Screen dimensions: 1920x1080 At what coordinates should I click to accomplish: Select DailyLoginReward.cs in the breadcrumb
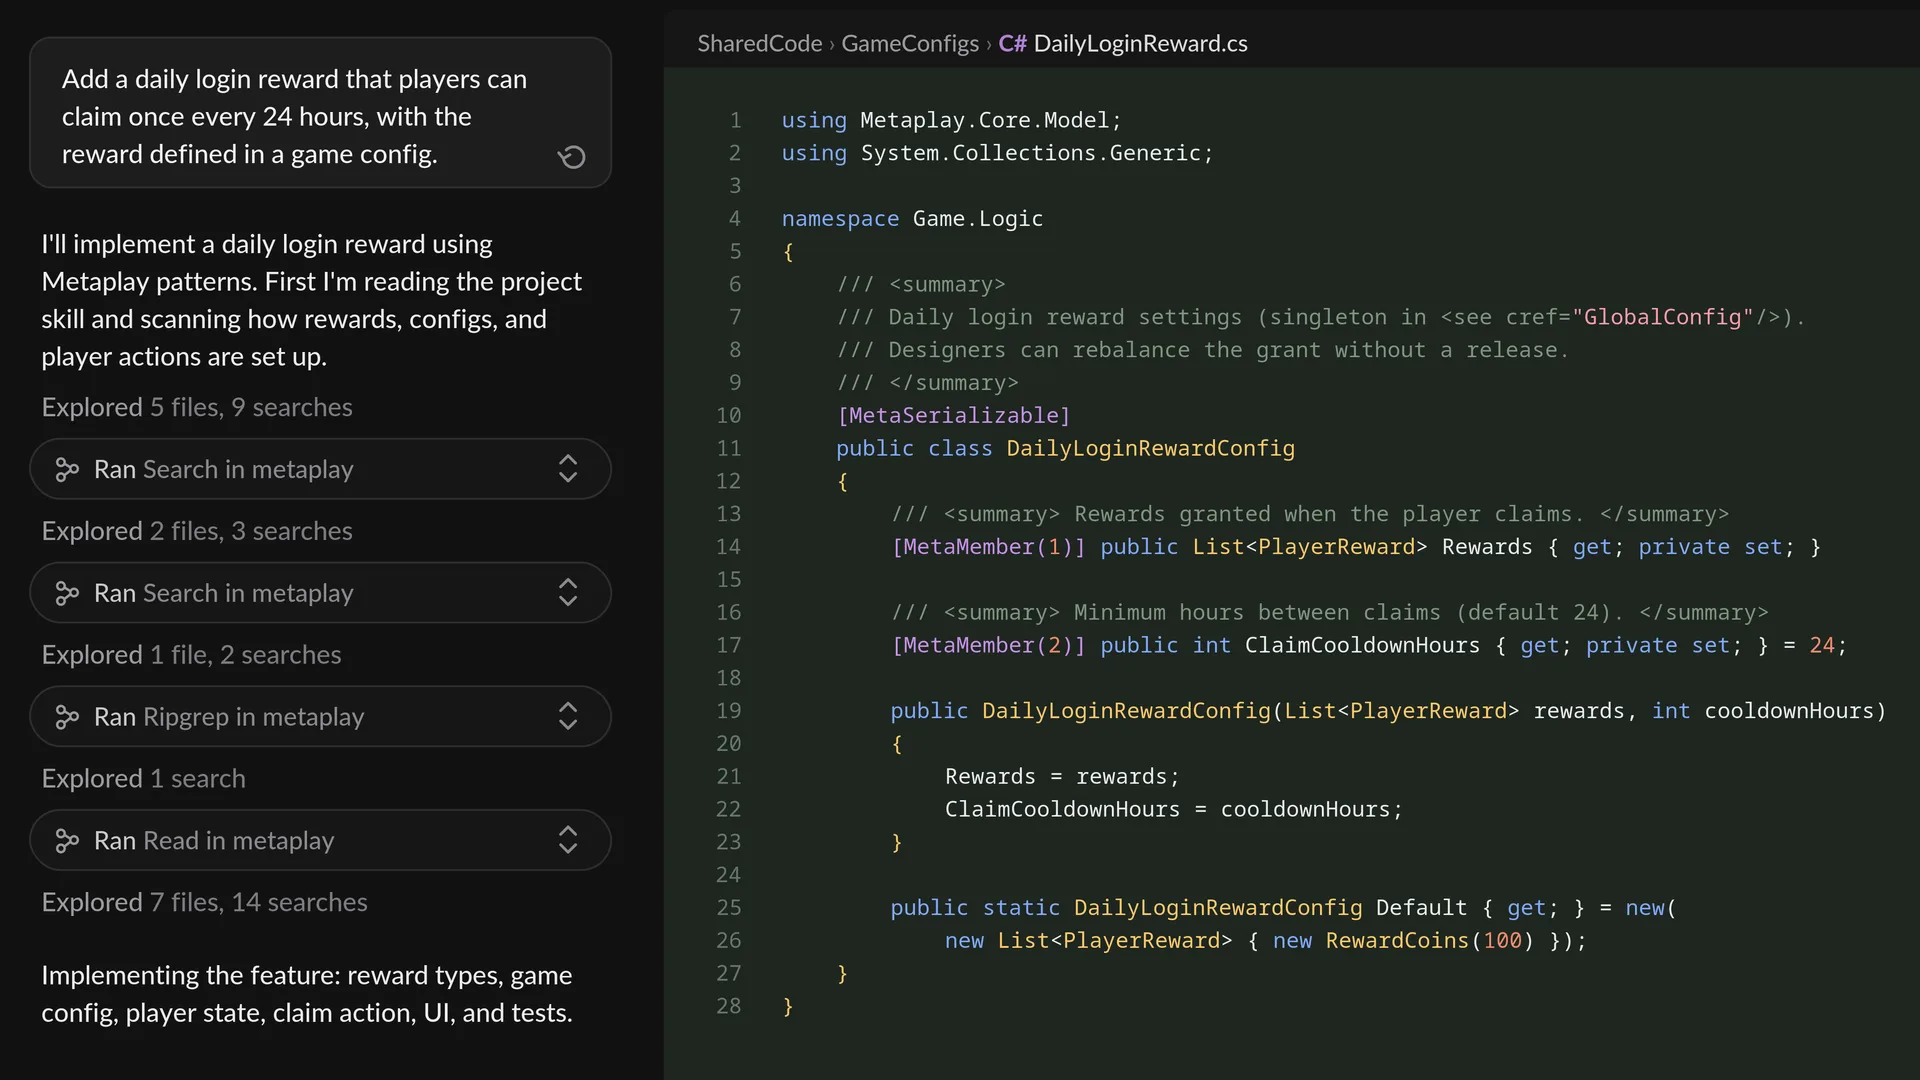coord(1140,44)
